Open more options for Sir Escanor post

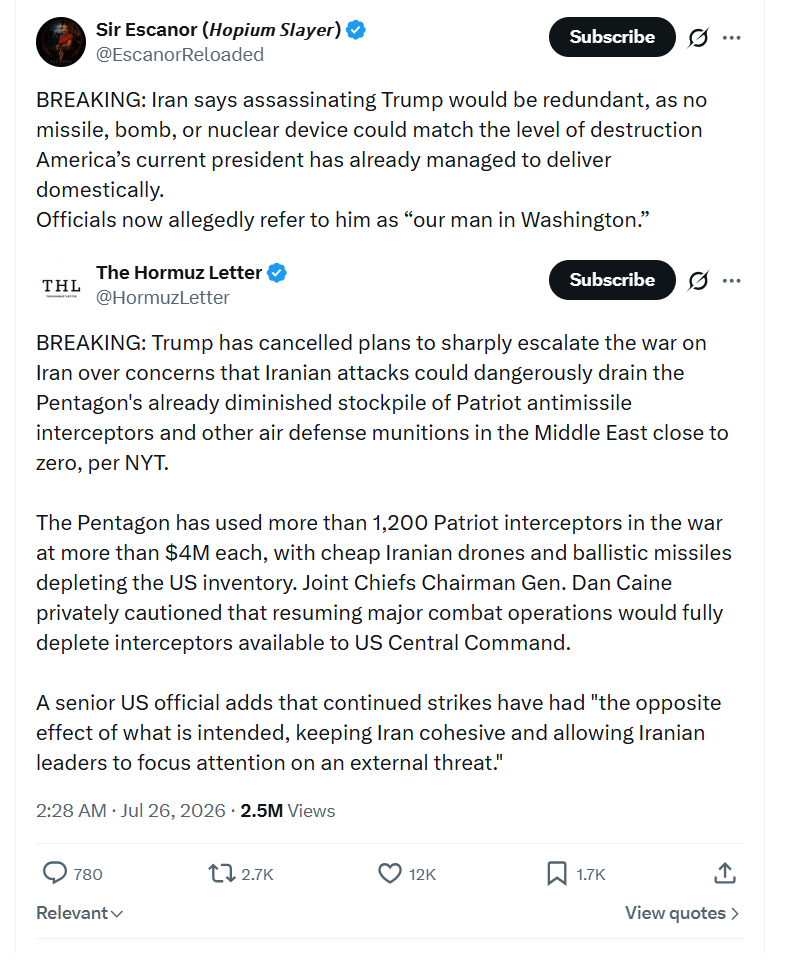pyautogui.click(x=731, y=38)
